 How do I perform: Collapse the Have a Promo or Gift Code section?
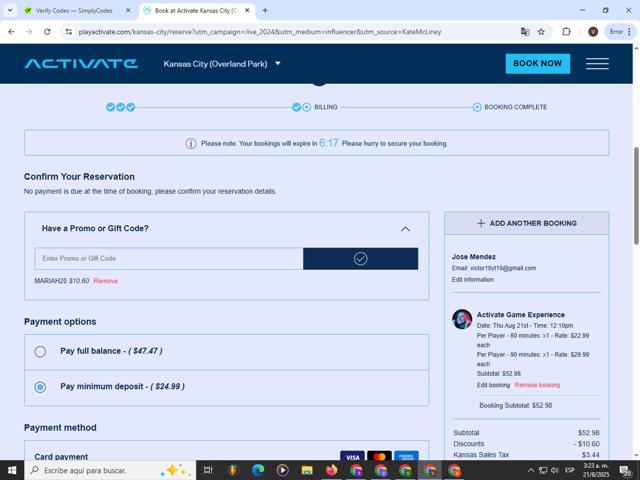tap(405, 229)
